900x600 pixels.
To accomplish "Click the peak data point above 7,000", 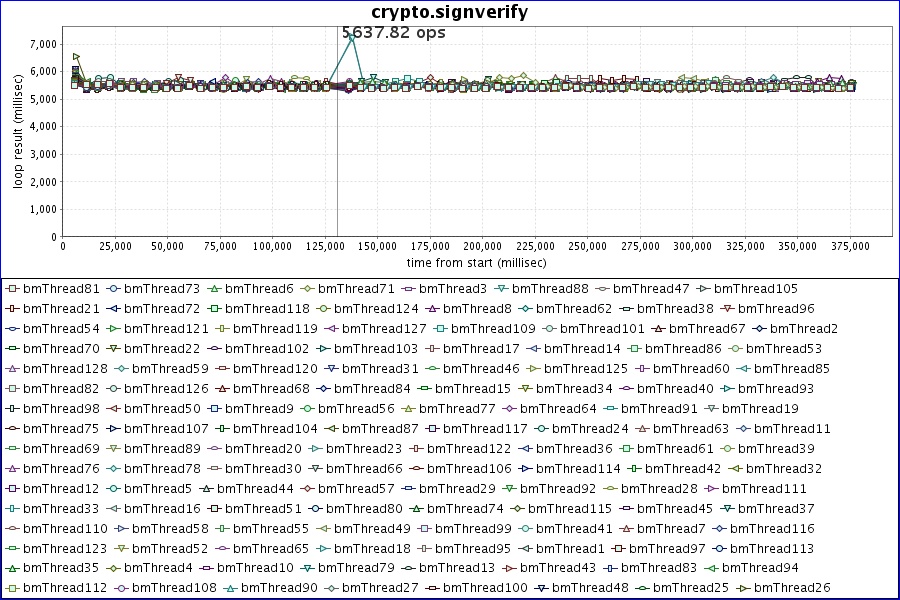I will (x=352, y=38).
